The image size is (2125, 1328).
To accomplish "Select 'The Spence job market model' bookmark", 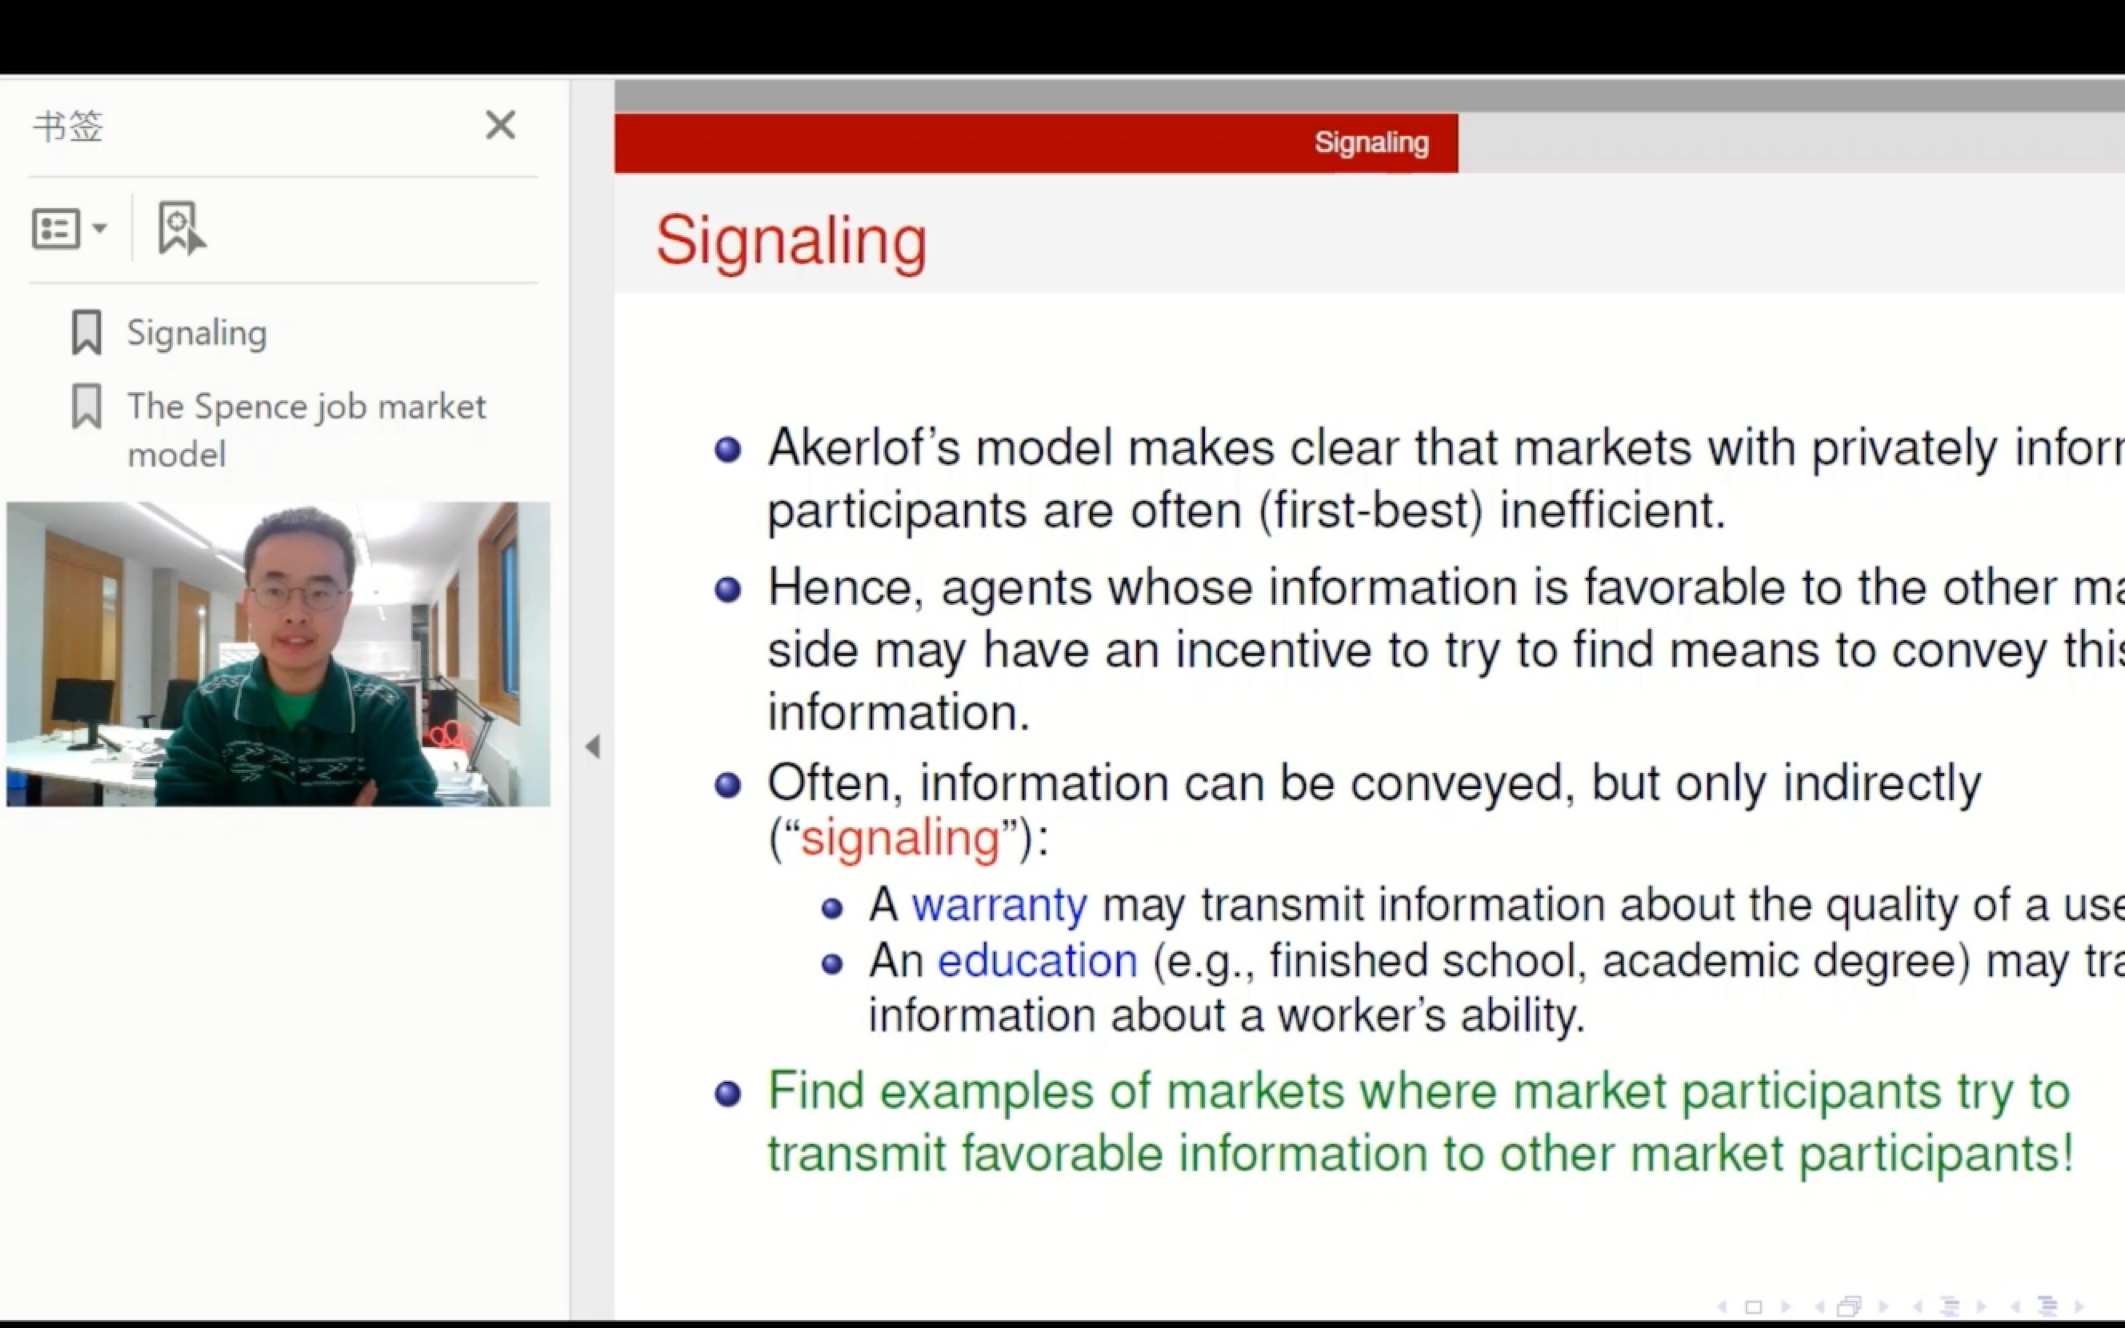I will tap(308, 430).
